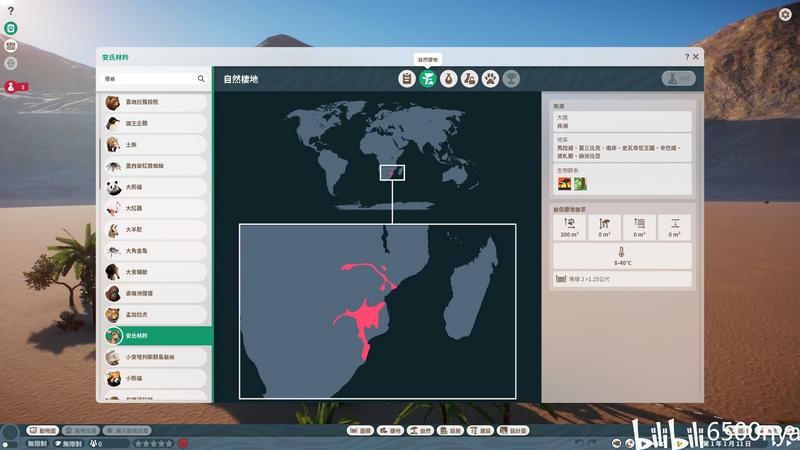Viewport: 800px width, 450px height.
Task: Select the king penguin (國王企鵝) entry
Action: [x=156, y=123]
